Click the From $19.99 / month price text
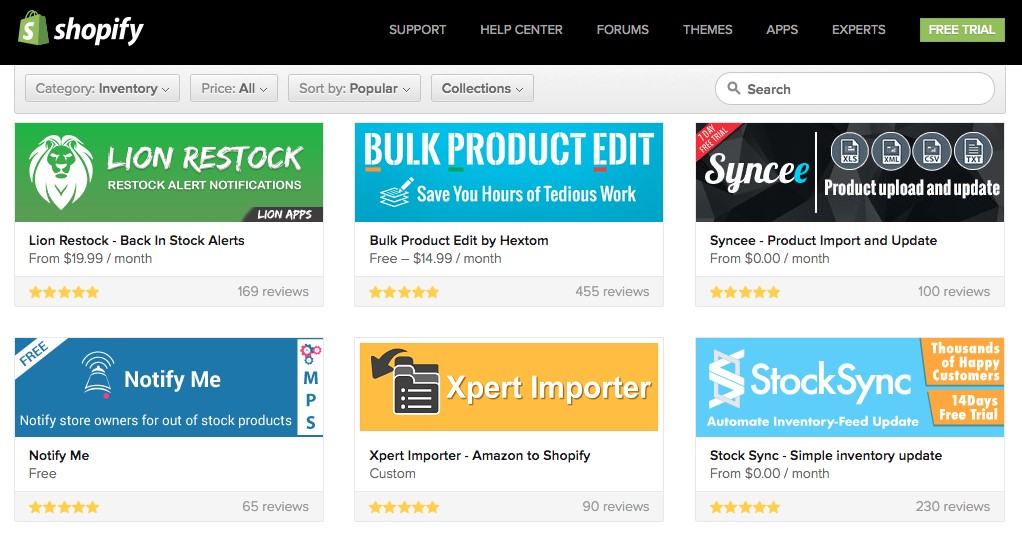 tap(91, 259)
